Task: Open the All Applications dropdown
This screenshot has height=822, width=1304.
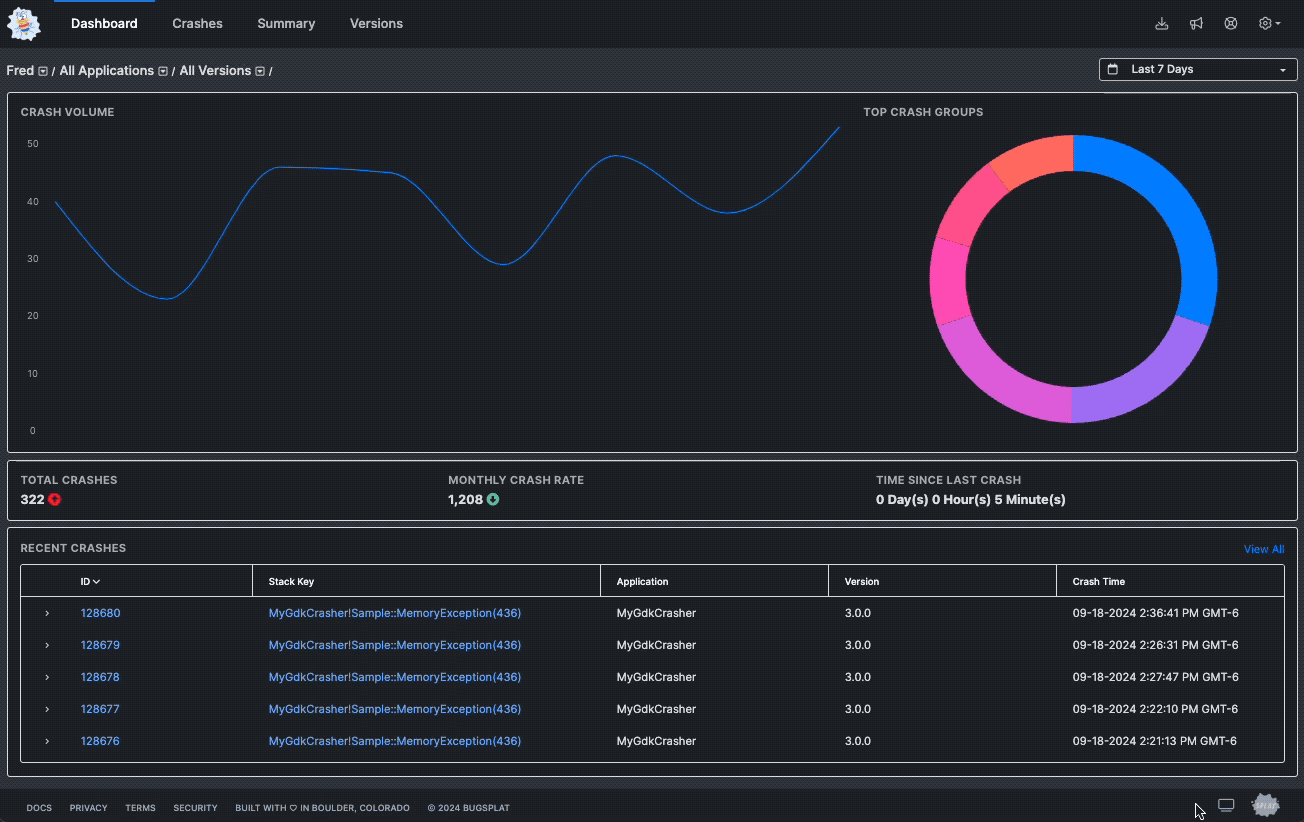Action: (x=161, y=70)
